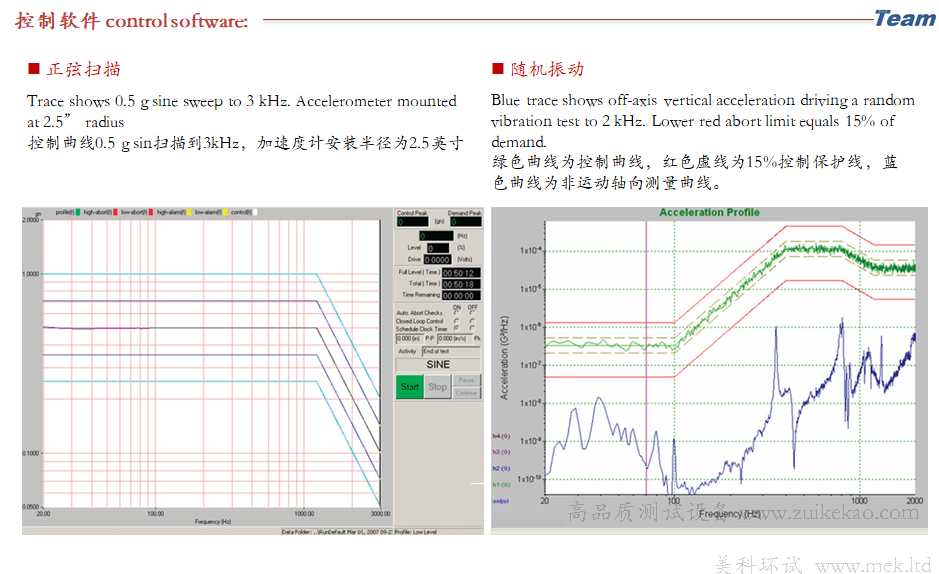Click the Acceleration (G²/Hz) axis label
Screen dimensions: 939x574
tap(504, 358)
